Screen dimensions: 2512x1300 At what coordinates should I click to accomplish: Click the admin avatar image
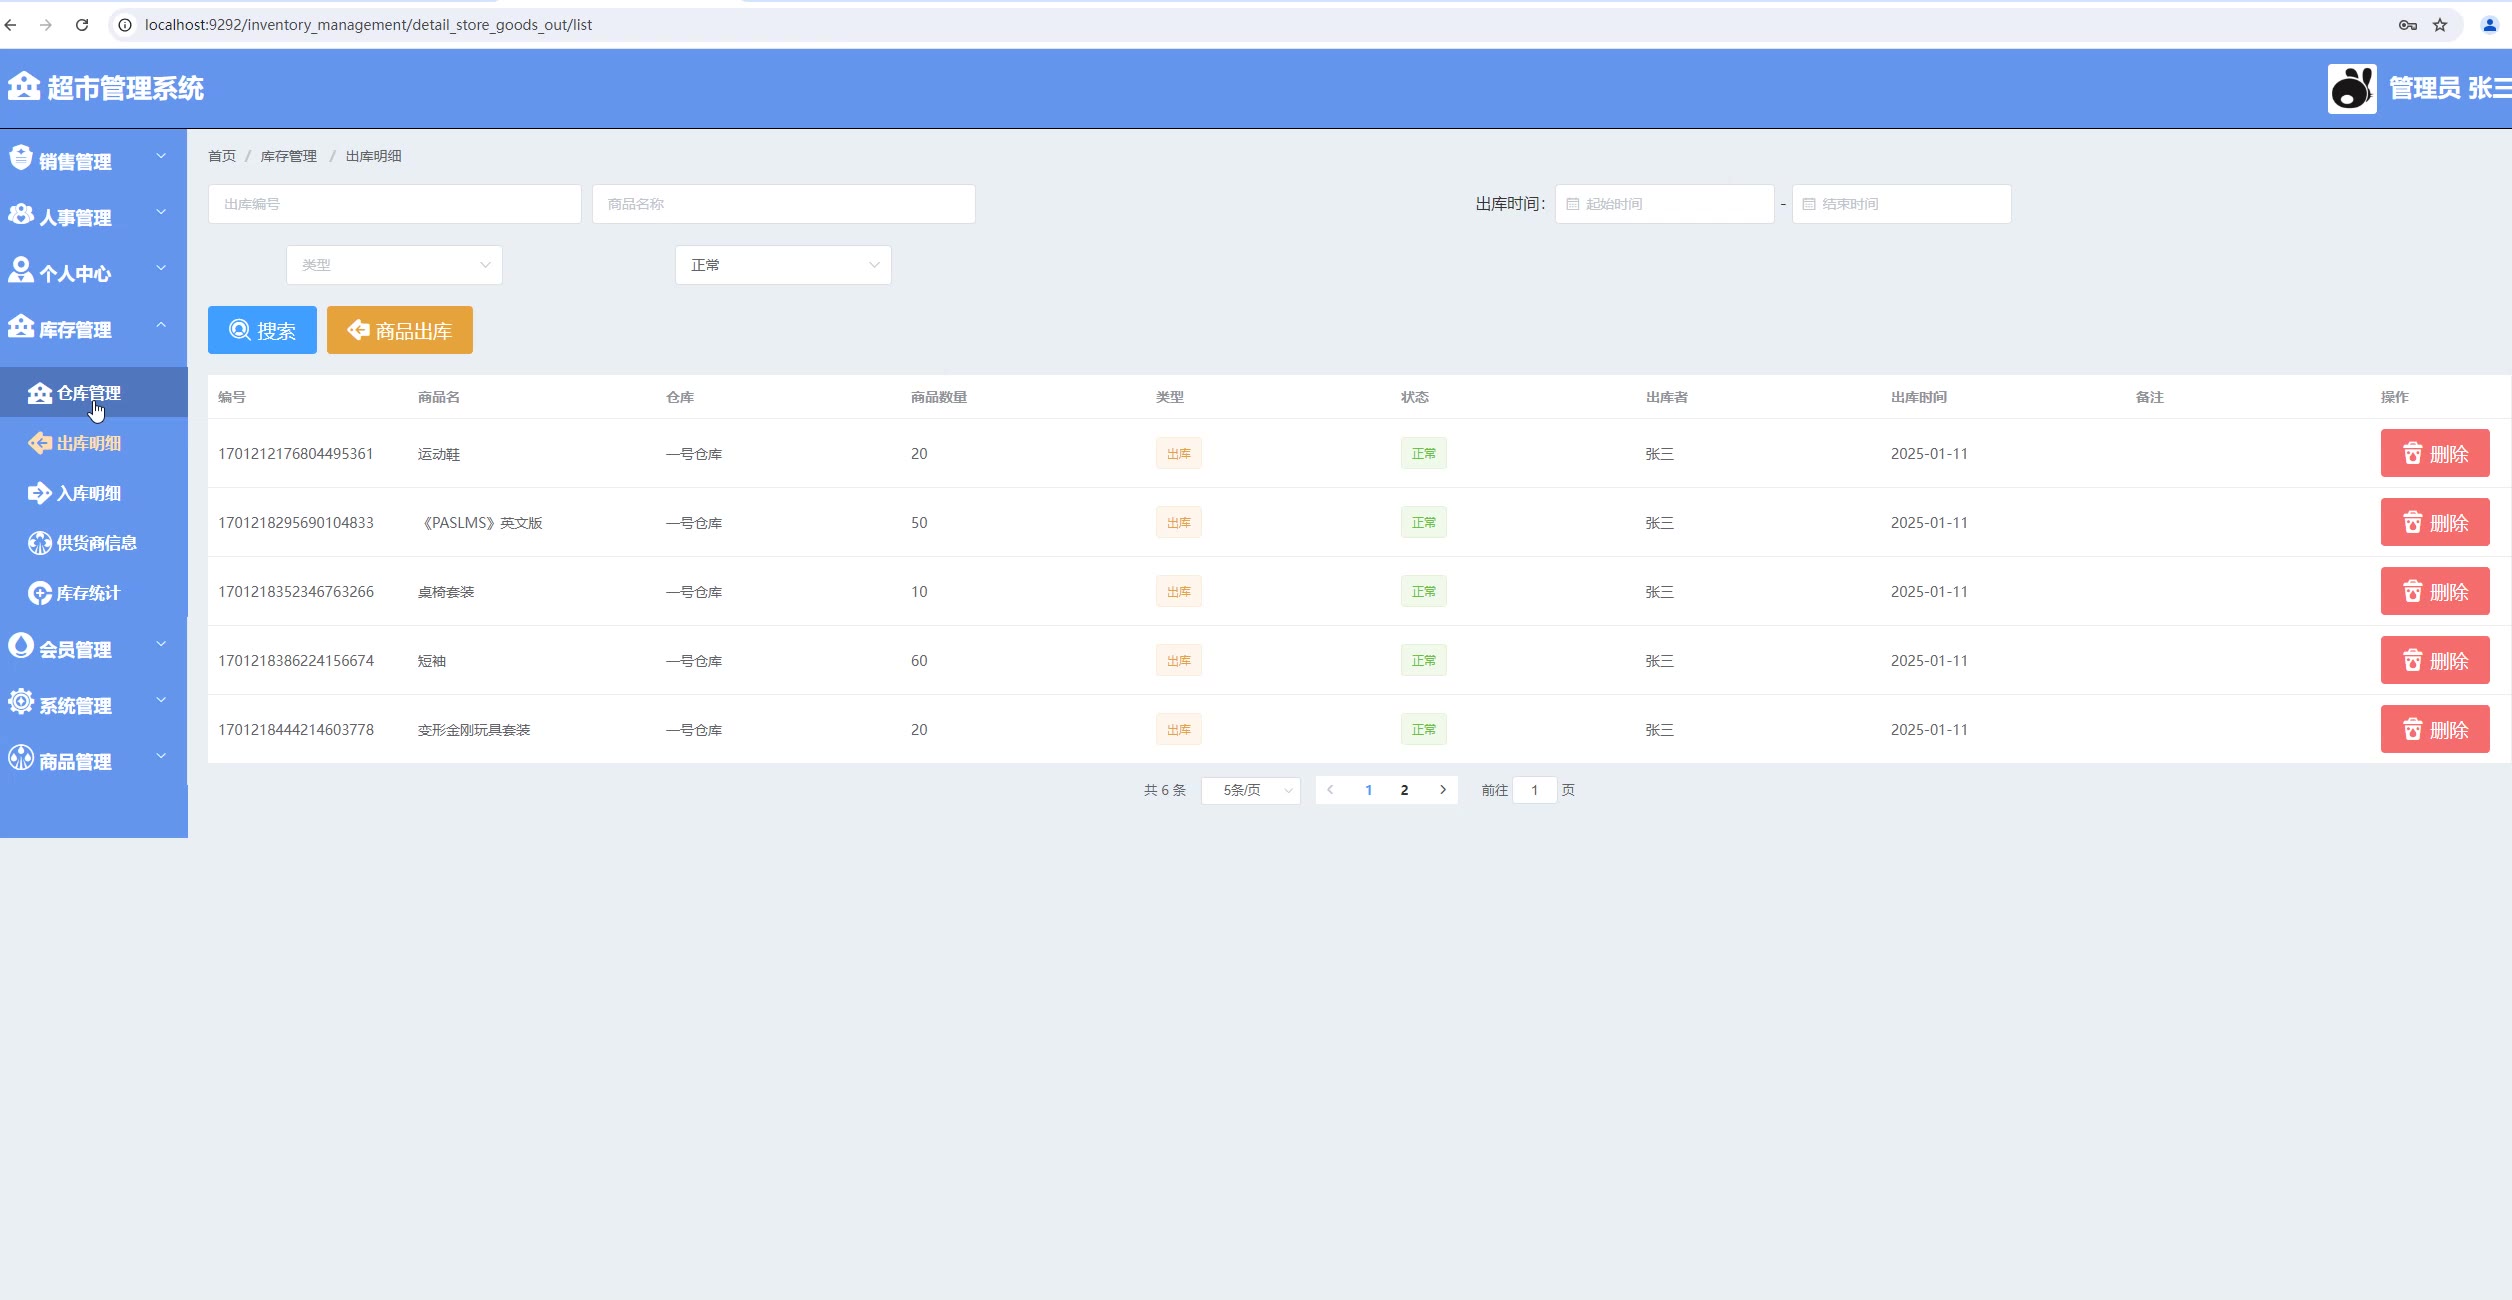tap(2351, 88)
